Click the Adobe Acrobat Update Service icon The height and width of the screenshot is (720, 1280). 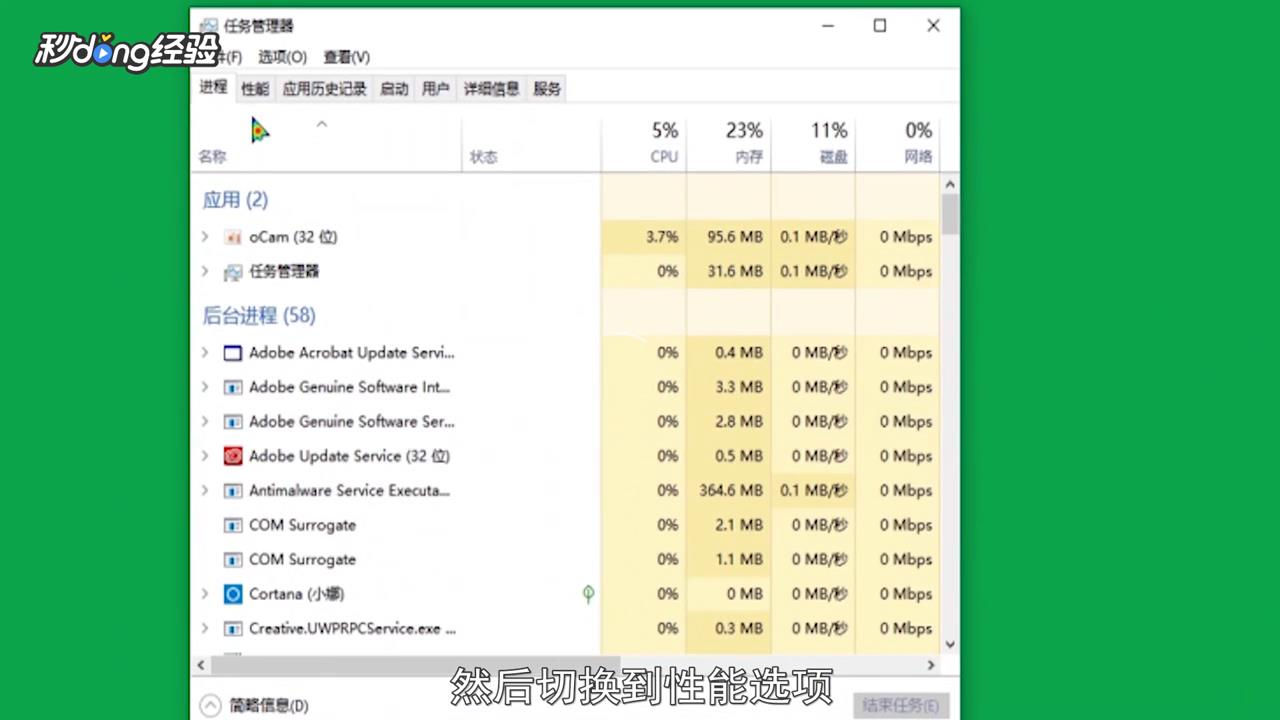pos(233,353)
